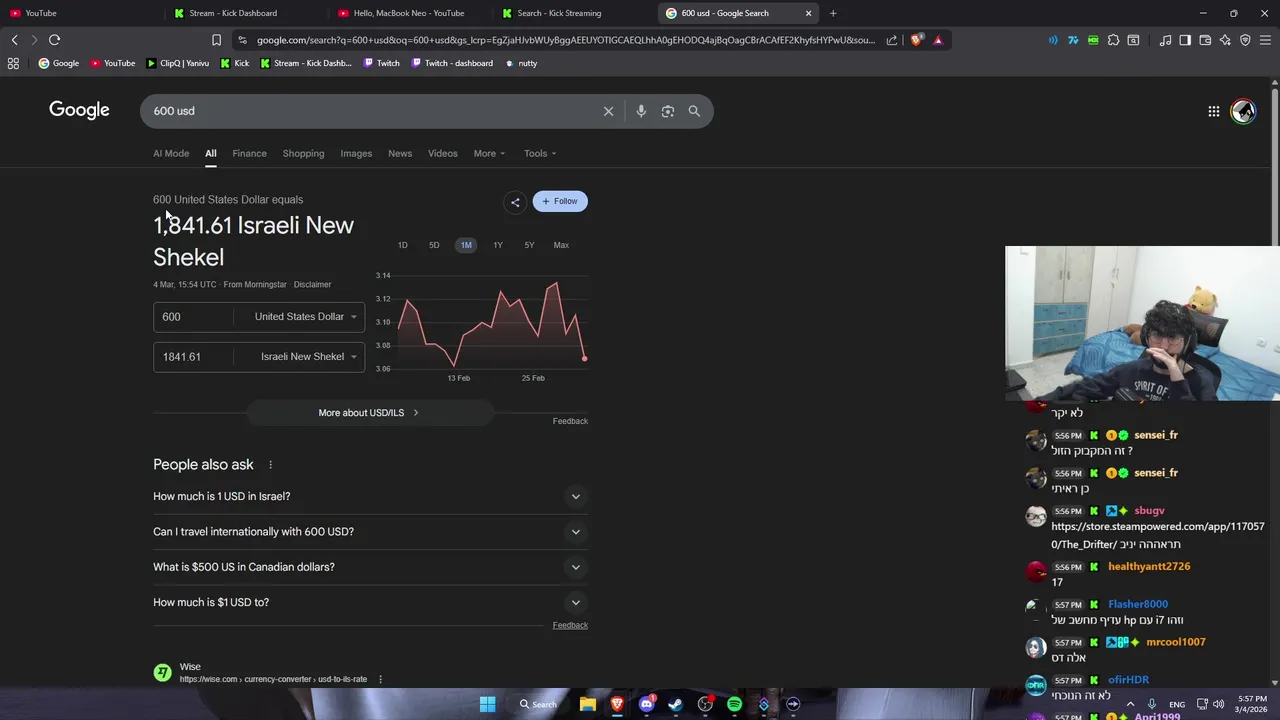Screen dimensions: 1280x720
Task: Open the browser Extensions puzzle icon
Action: 1113,40
